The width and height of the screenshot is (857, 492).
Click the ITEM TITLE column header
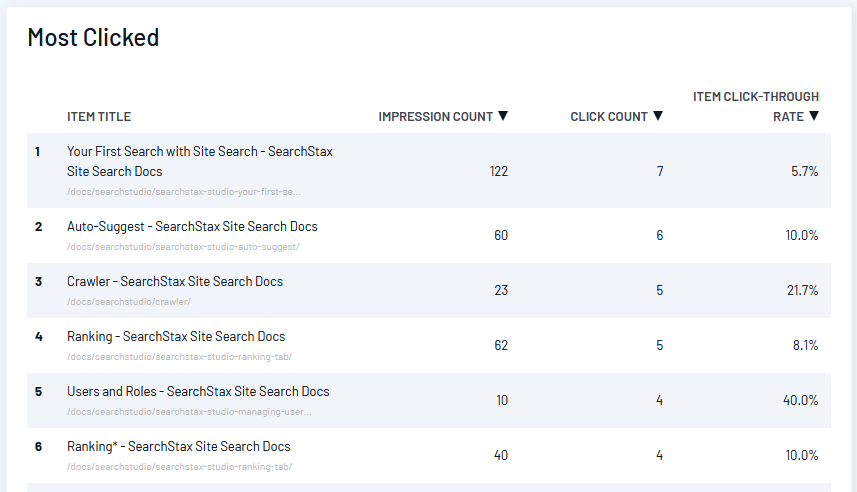pos(99,116)
